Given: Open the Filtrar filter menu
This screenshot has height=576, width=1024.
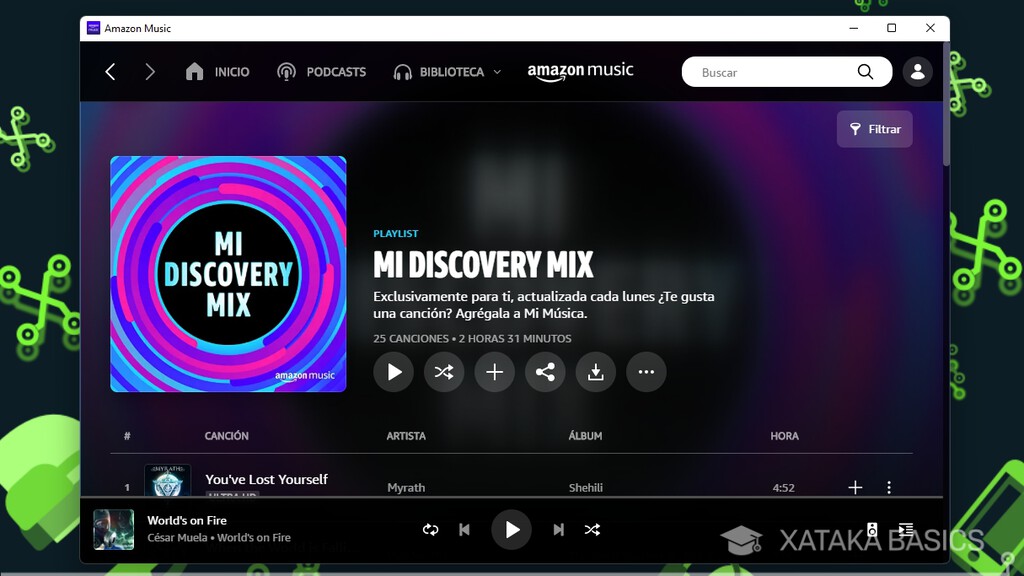Looking at the screenshot, I should pyautogui.click(x=874, y=129).
